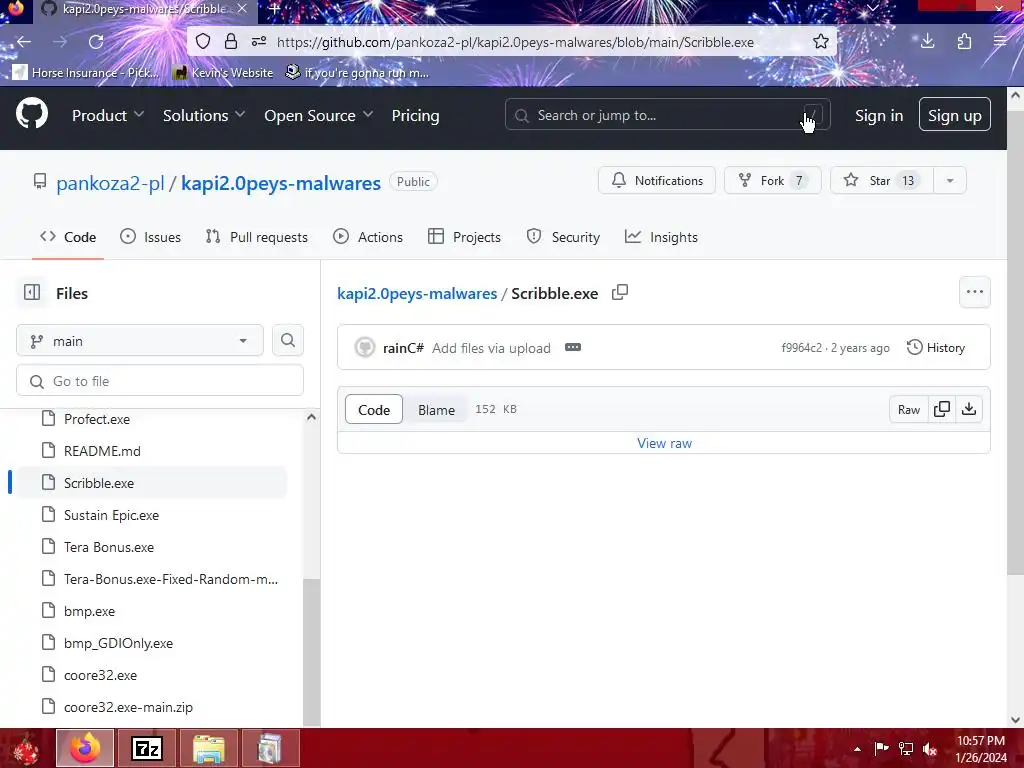This screenshot has height=768, width=1024.
Task: Select the Code view toggle
Action: click(374, 409)
